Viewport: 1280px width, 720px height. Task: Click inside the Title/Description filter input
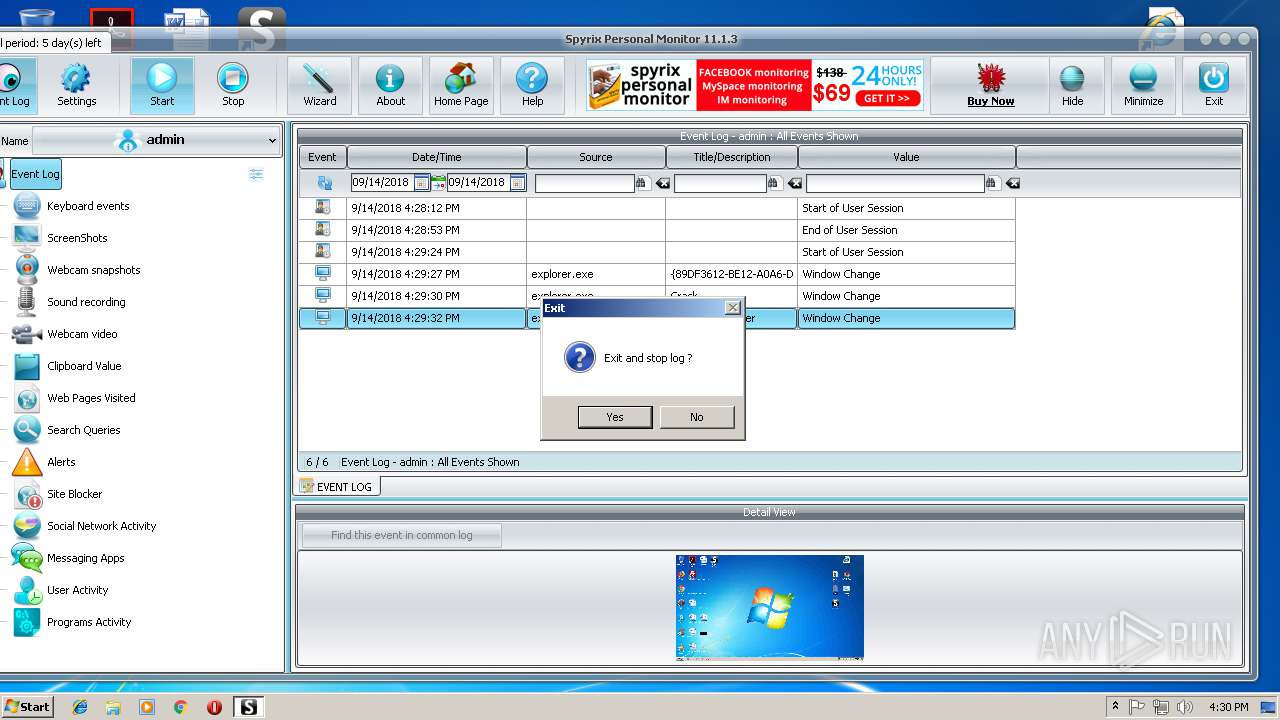coord(720,183)
